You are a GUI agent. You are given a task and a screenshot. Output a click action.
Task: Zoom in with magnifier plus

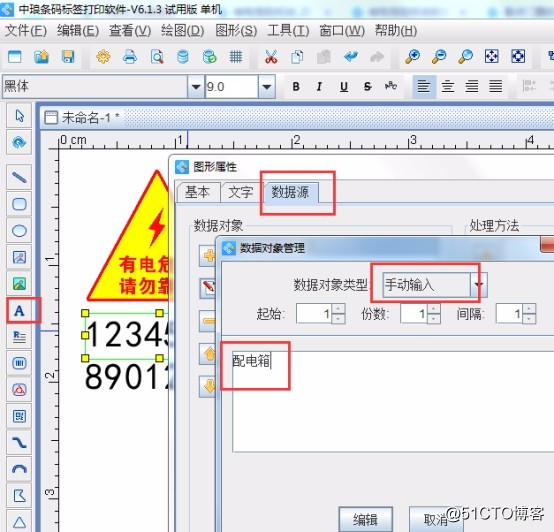coord(412,57)
